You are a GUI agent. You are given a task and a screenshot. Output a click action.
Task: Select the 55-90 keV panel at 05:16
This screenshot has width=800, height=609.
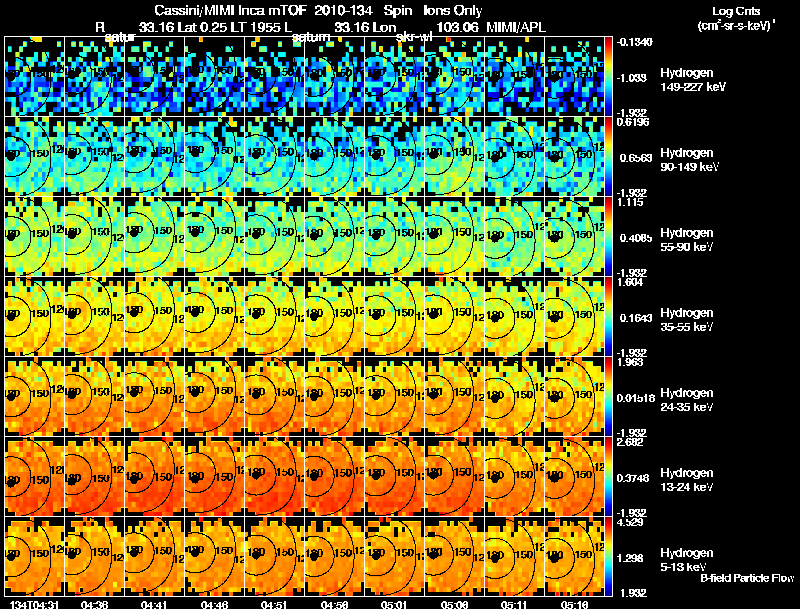coord(574,237)
